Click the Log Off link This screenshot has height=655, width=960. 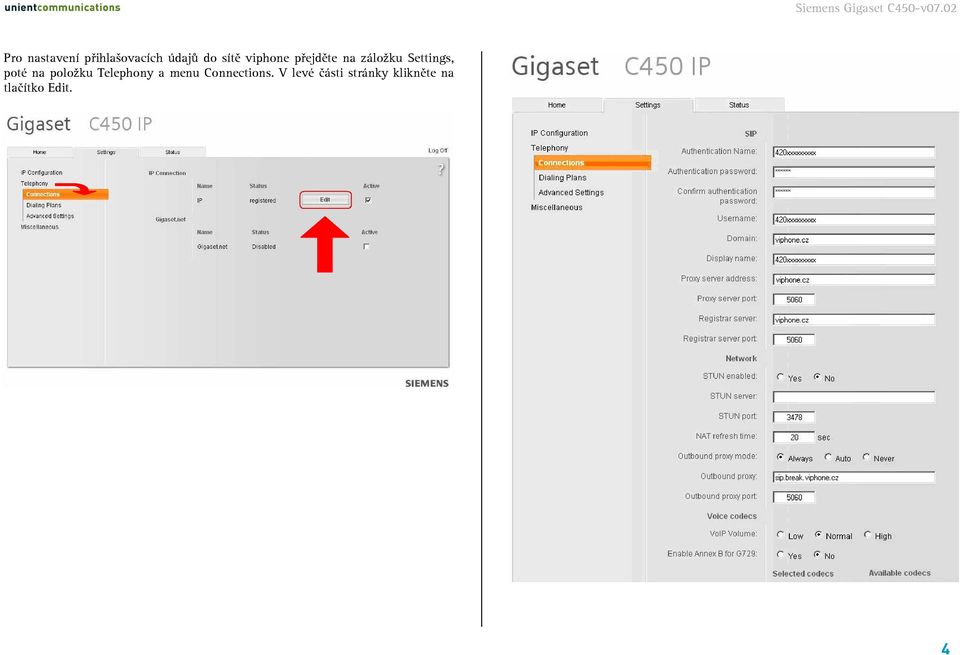coord(437,150)
